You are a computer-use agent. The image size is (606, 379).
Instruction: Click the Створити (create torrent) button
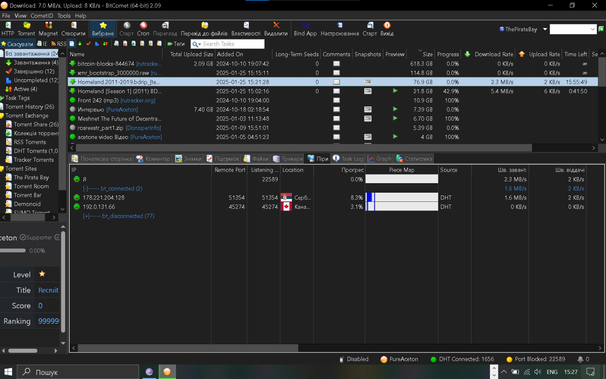[x=73, y=29]
